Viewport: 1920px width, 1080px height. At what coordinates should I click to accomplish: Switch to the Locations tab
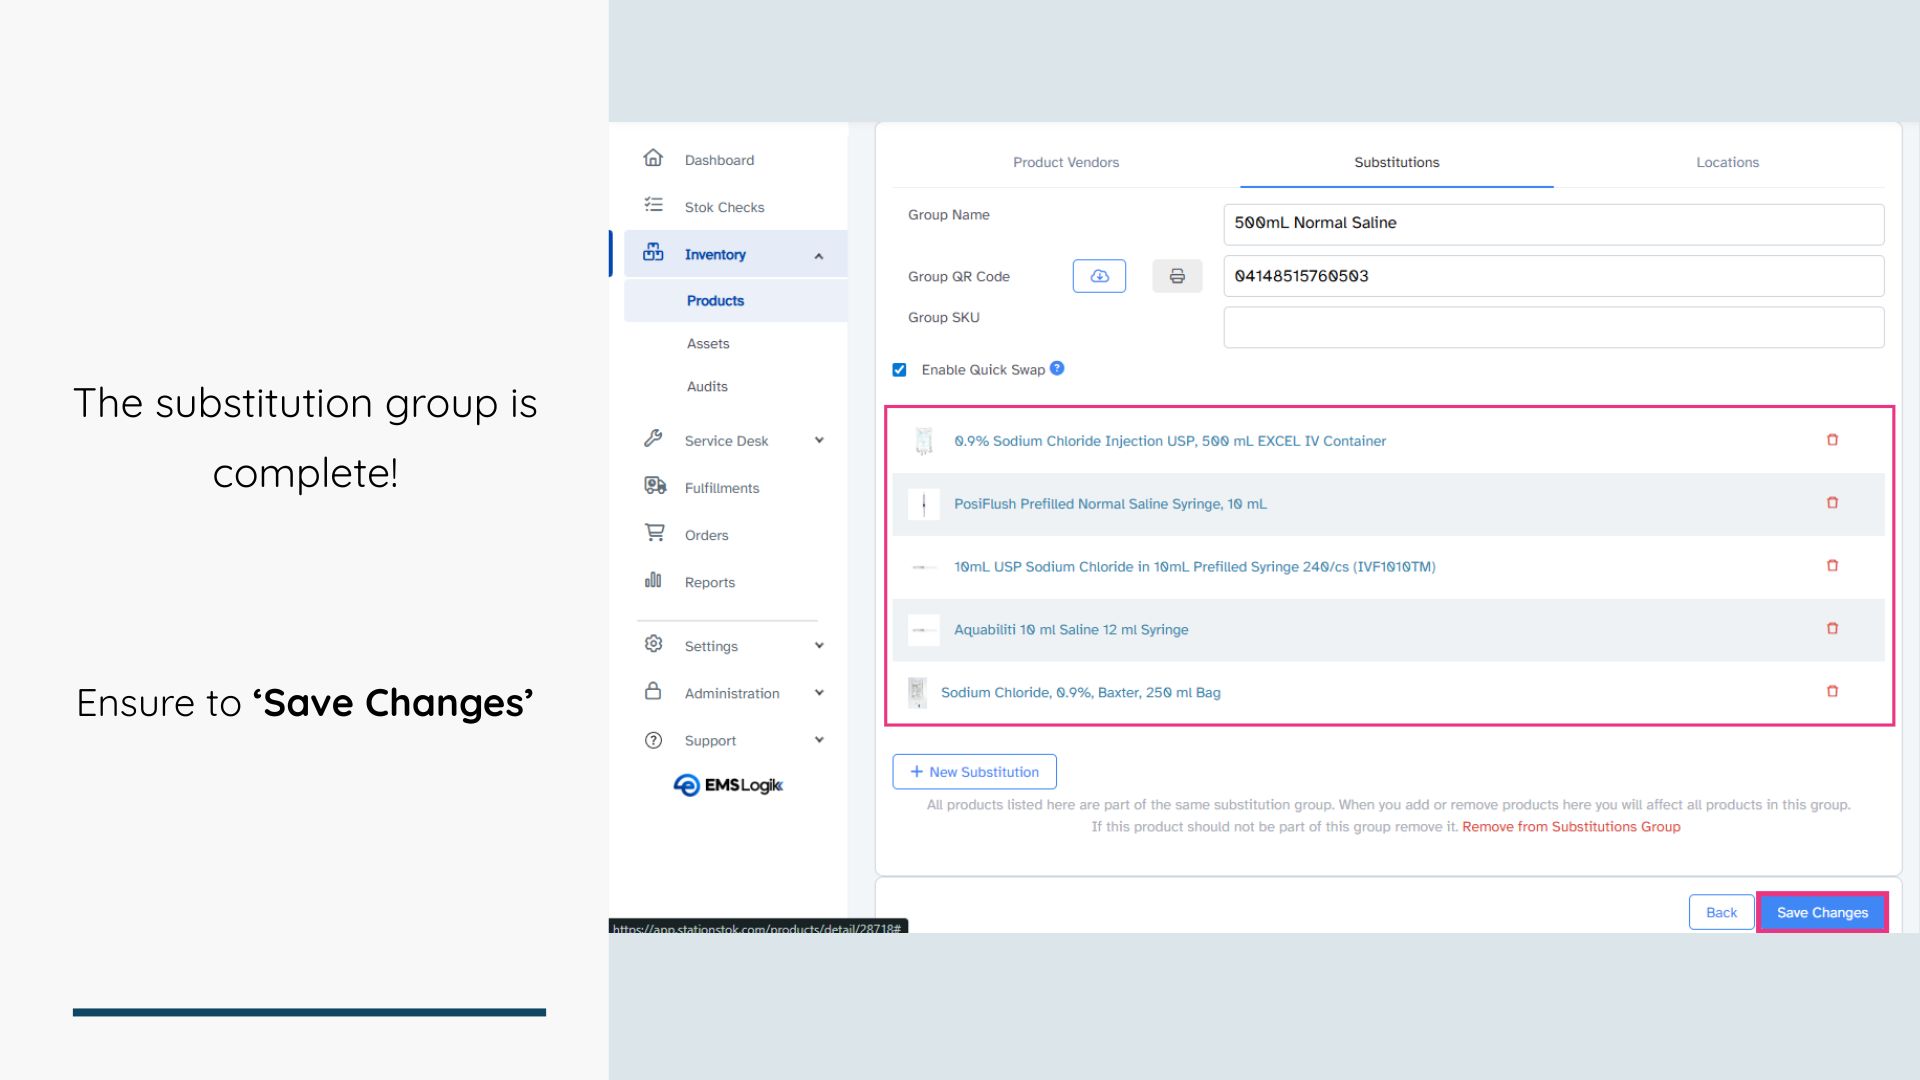(x=1727, y=162)
